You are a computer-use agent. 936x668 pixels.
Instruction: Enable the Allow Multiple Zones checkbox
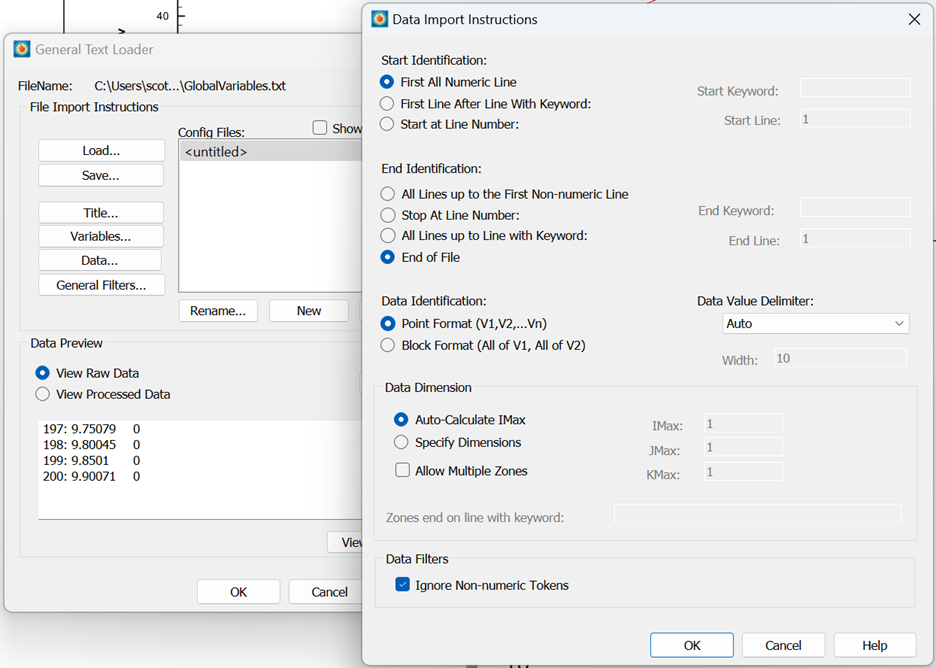402,470
